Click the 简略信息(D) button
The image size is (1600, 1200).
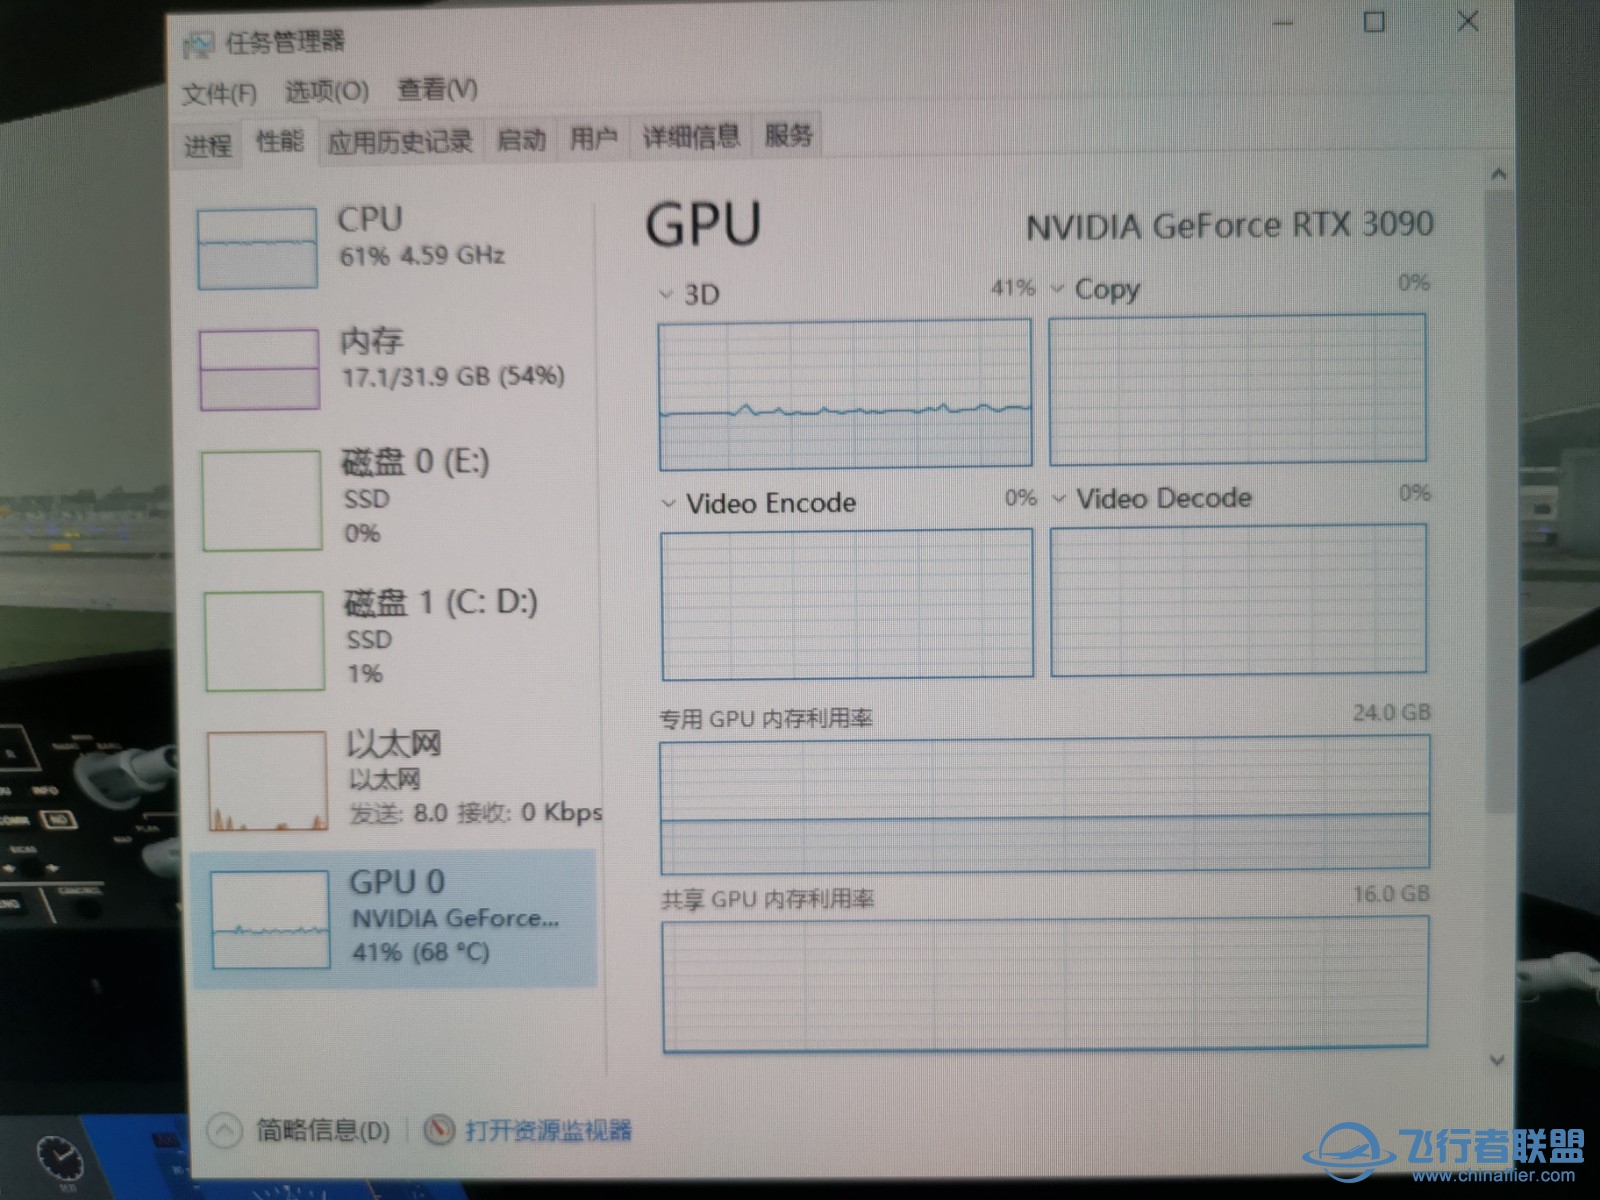[x=322, y=1131]
